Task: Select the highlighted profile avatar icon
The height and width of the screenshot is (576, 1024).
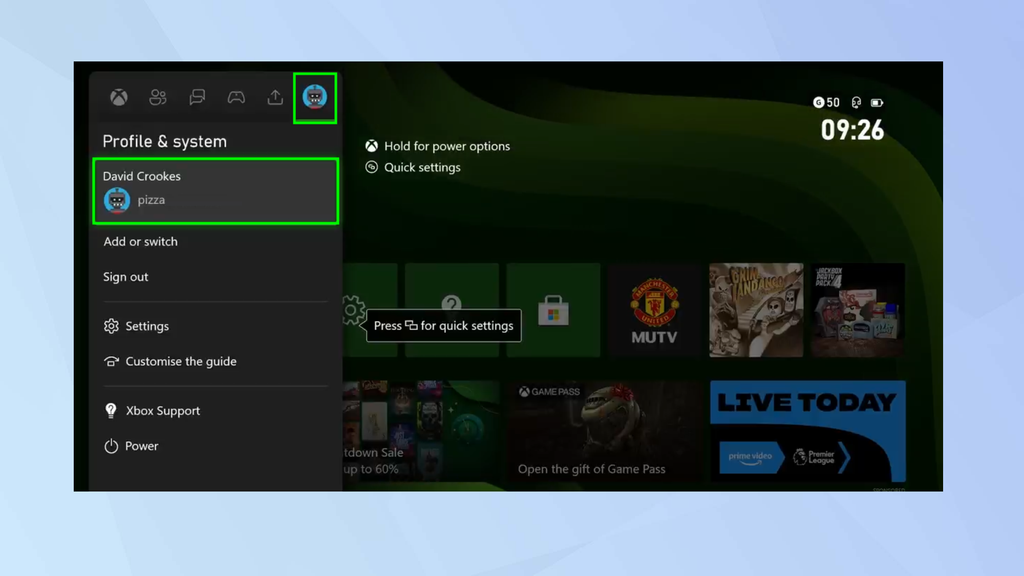Action: point(314,97)
